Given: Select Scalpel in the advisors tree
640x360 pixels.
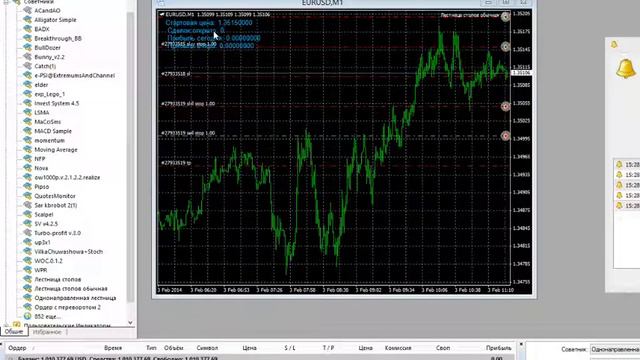Looking at the screenshot, I should point(44,214).
